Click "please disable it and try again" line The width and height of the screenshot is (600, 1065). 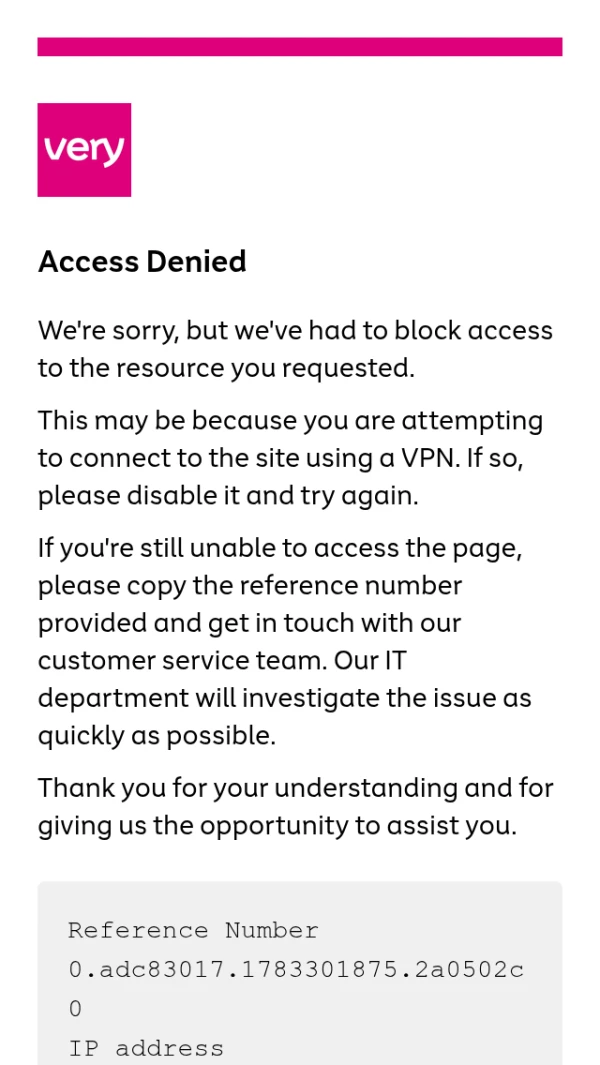228,497
